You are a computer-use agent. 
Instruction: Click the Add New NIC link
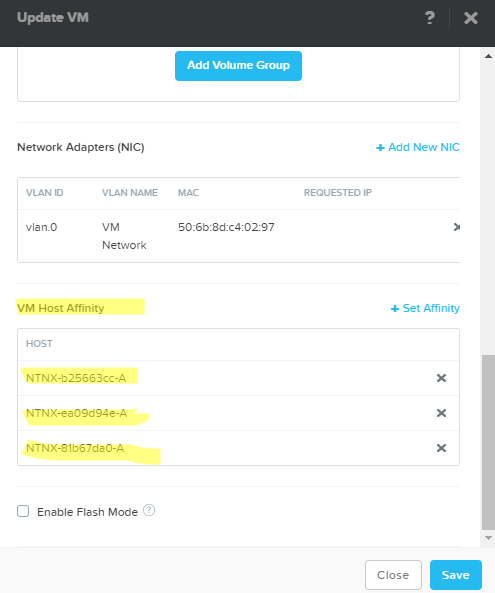(418, 147)
